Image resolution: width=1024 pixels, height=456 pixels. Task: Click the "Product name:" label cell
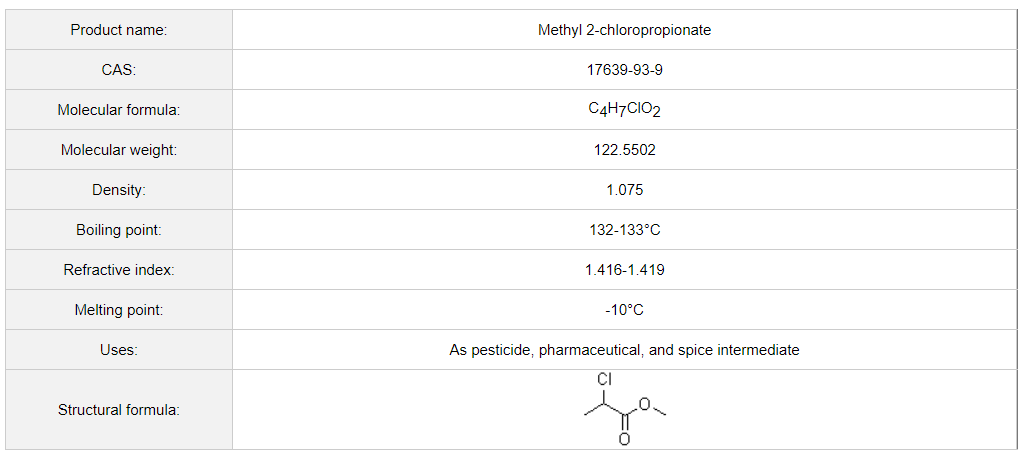point(119,30)
